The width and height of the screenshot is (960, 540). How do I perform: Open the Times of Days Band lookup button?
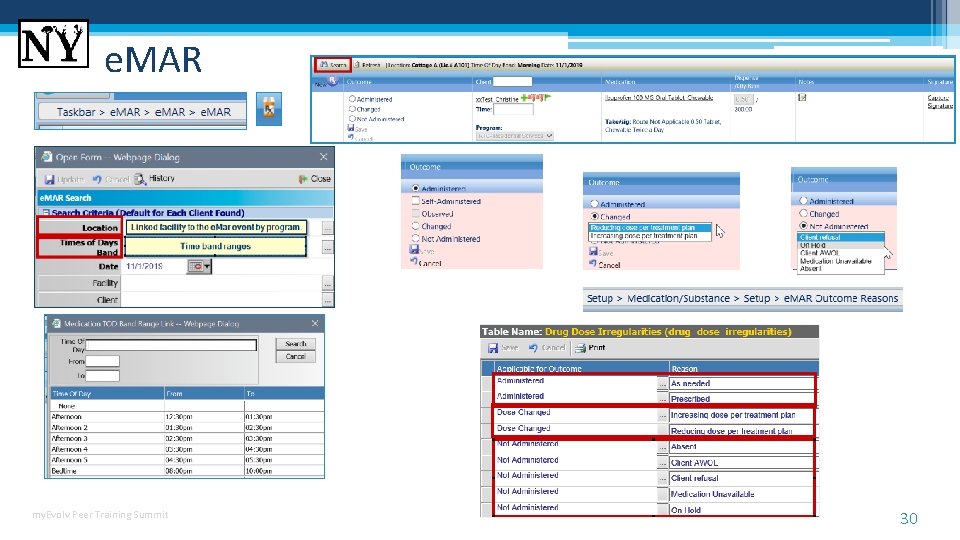click(328, 247)
